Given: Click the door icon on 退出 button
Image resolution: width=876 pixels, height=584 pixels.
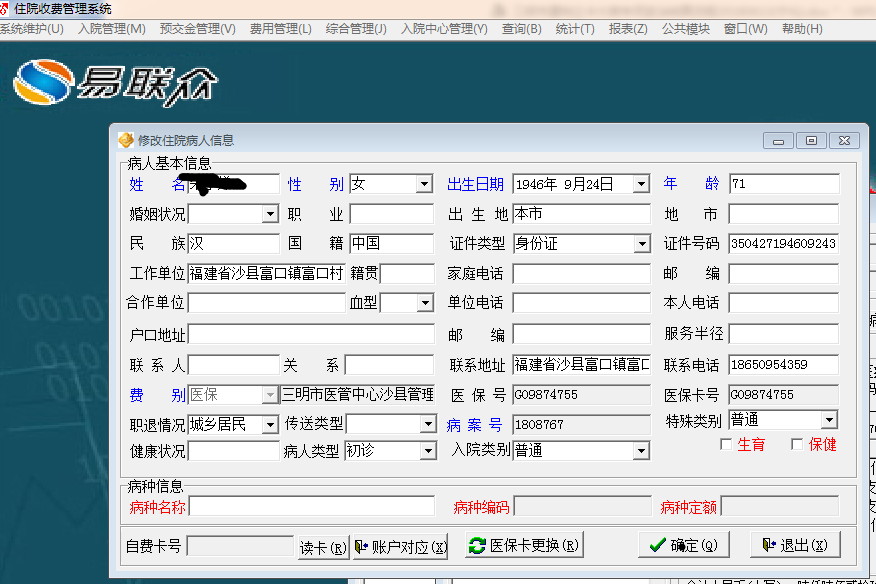Looking at the screenshot, I should click(769, 545).
